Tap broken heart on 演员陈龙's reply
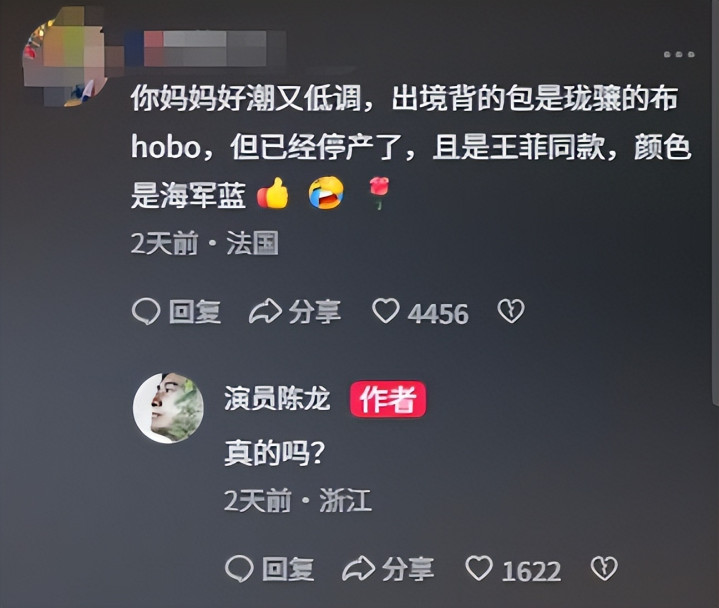This screenshot has width=719, height=608. click(604, 569)
